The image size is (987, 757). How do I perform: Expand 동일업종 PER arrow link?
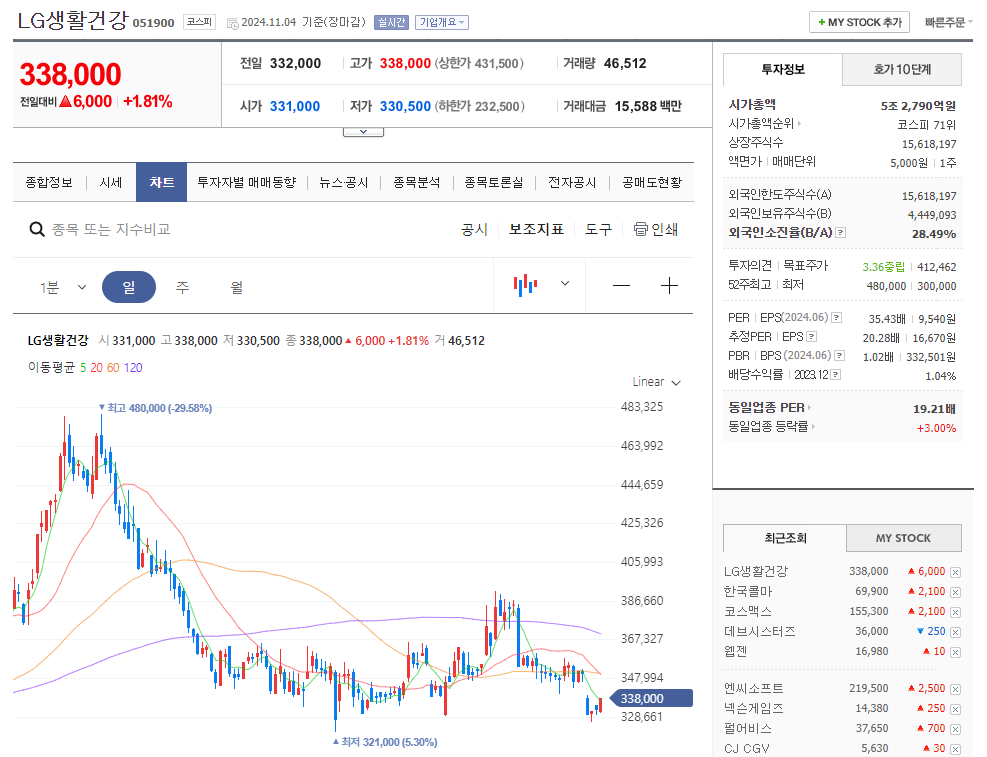pyautogui.click(x=809, y=408)
